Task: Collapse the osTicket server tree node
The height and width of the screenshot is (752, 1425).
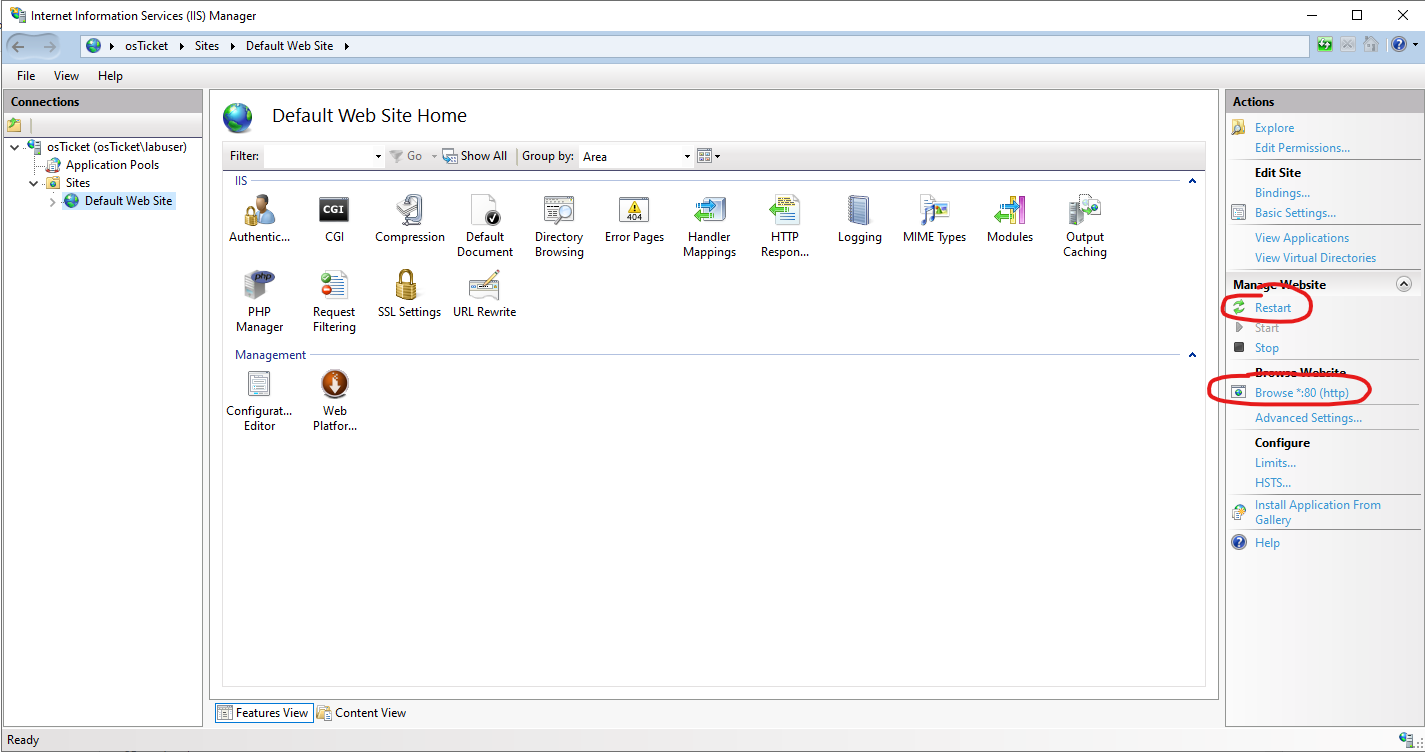Action: point(14,147)
